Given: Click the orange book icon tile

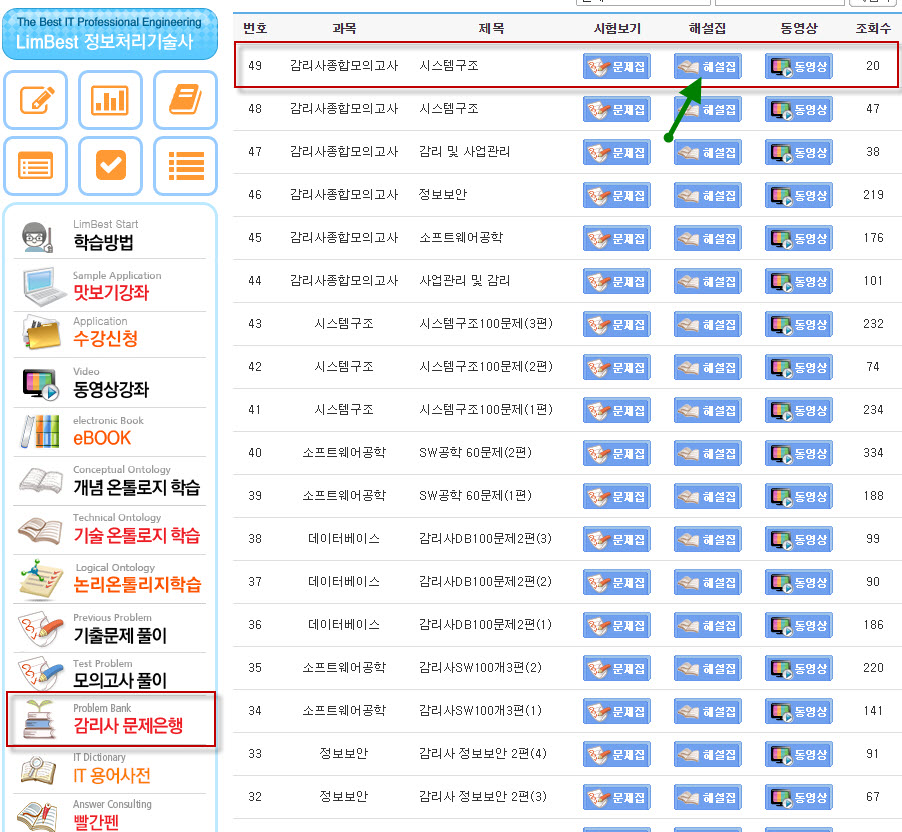Looking at the screenshot, I should pos(185,100).
